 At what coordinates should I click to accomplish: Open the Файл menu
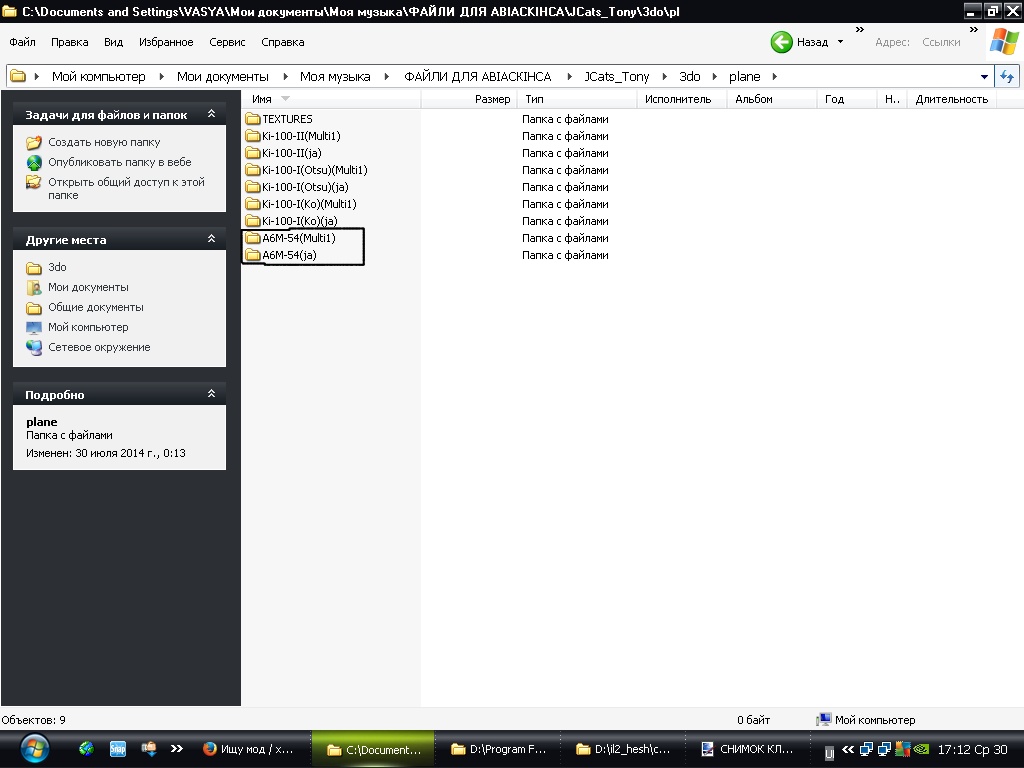coord(22,42)
